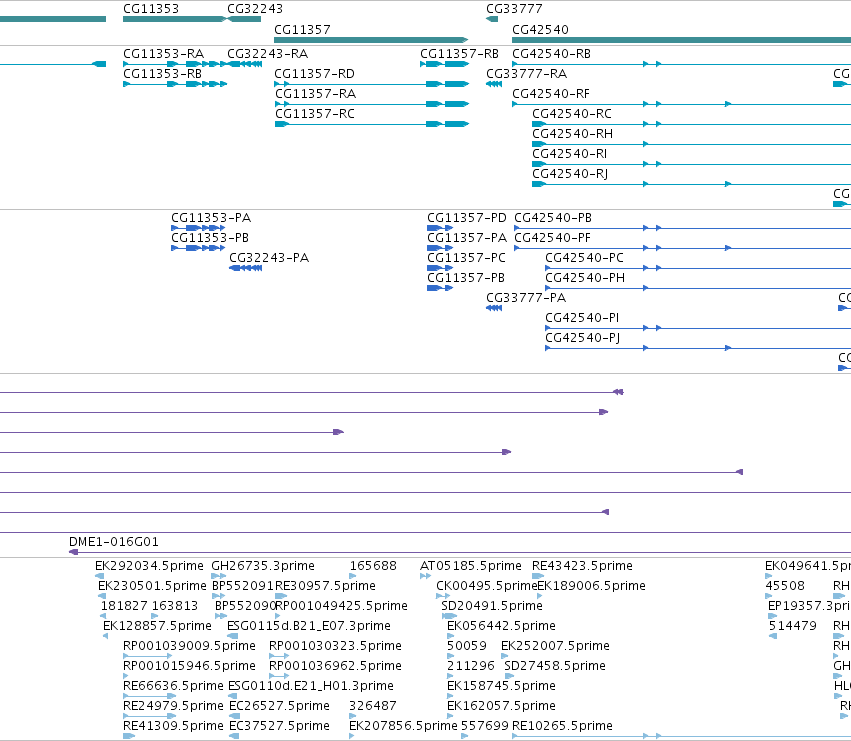Select the CG42540-PH protein label

(x=585, y=278)
